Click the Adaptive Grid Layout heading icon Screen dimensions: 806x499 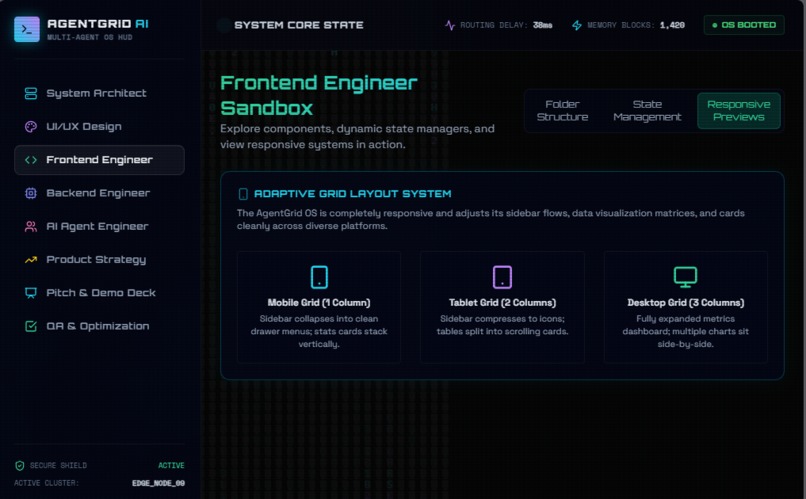pos(243,194)
